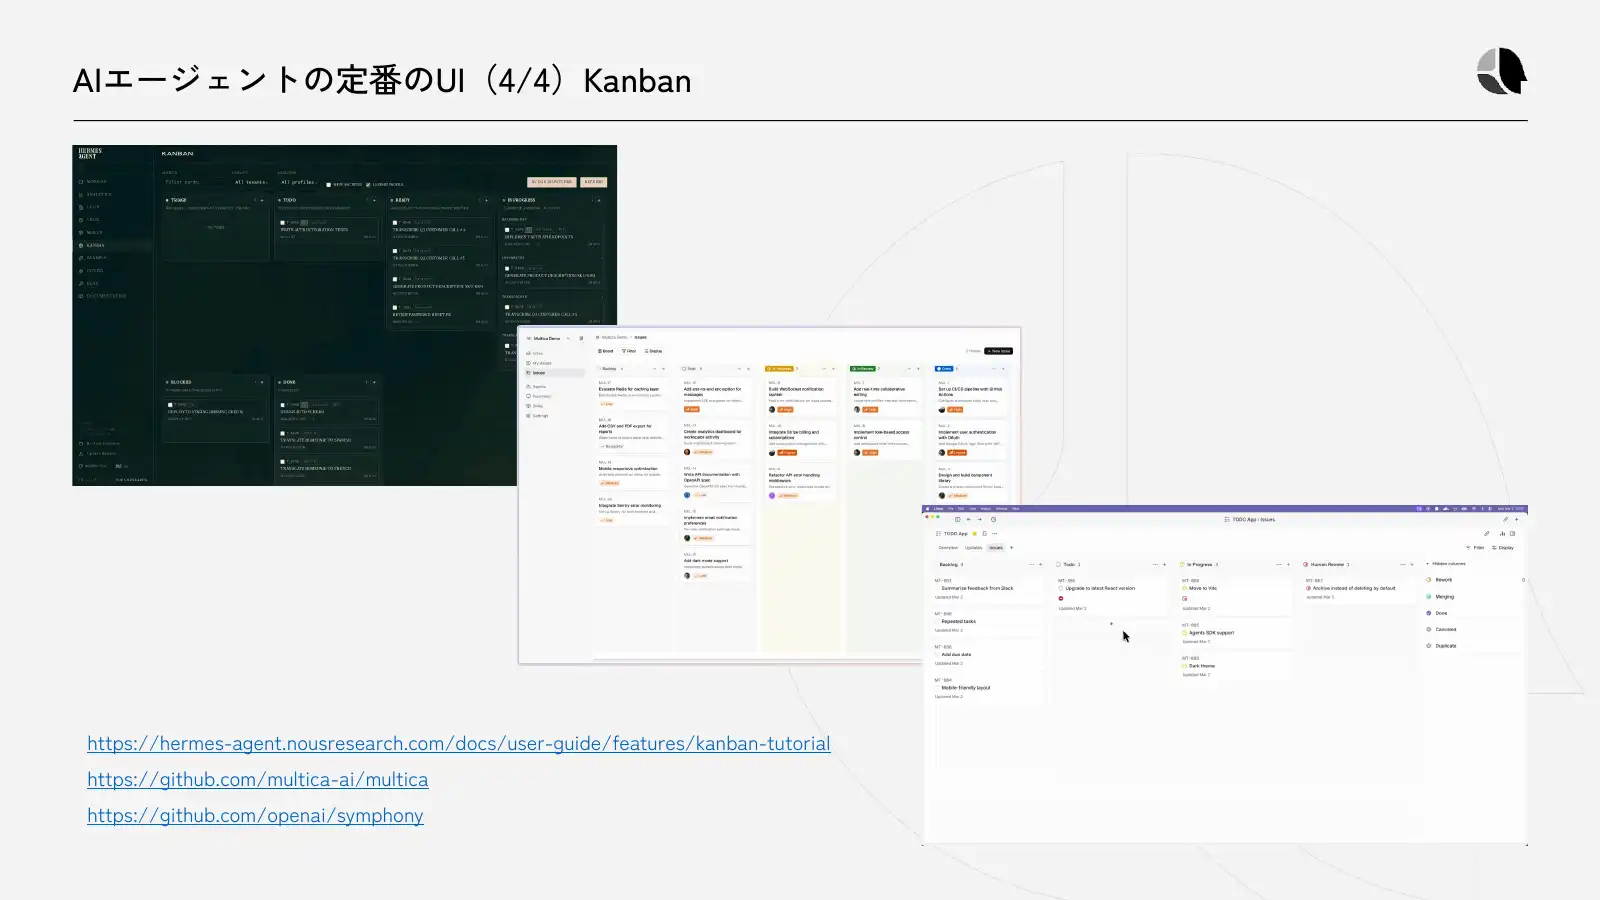Open github multica-ai/multica link
The height and width of the screenshot is (900, 1600).
[258, 780]
